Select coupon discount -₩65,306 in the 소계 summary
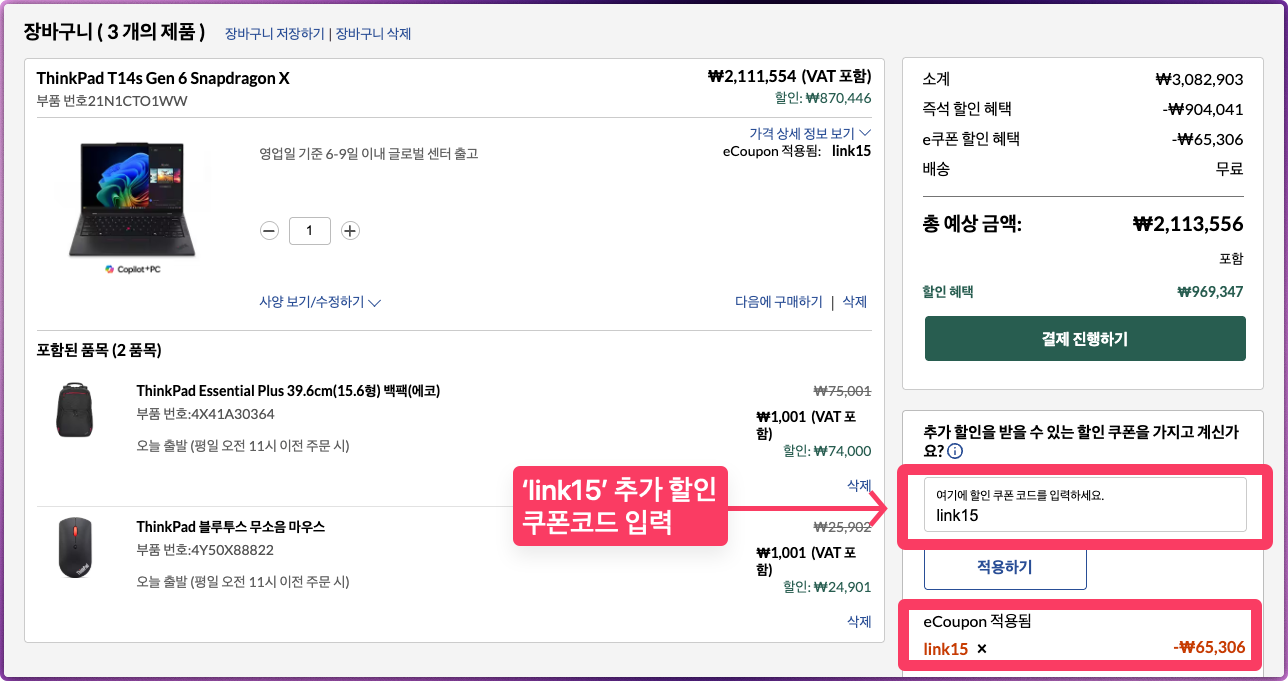Image resolution: width=1288 pixels, height=681 pixels. [x=1208, y=140]
